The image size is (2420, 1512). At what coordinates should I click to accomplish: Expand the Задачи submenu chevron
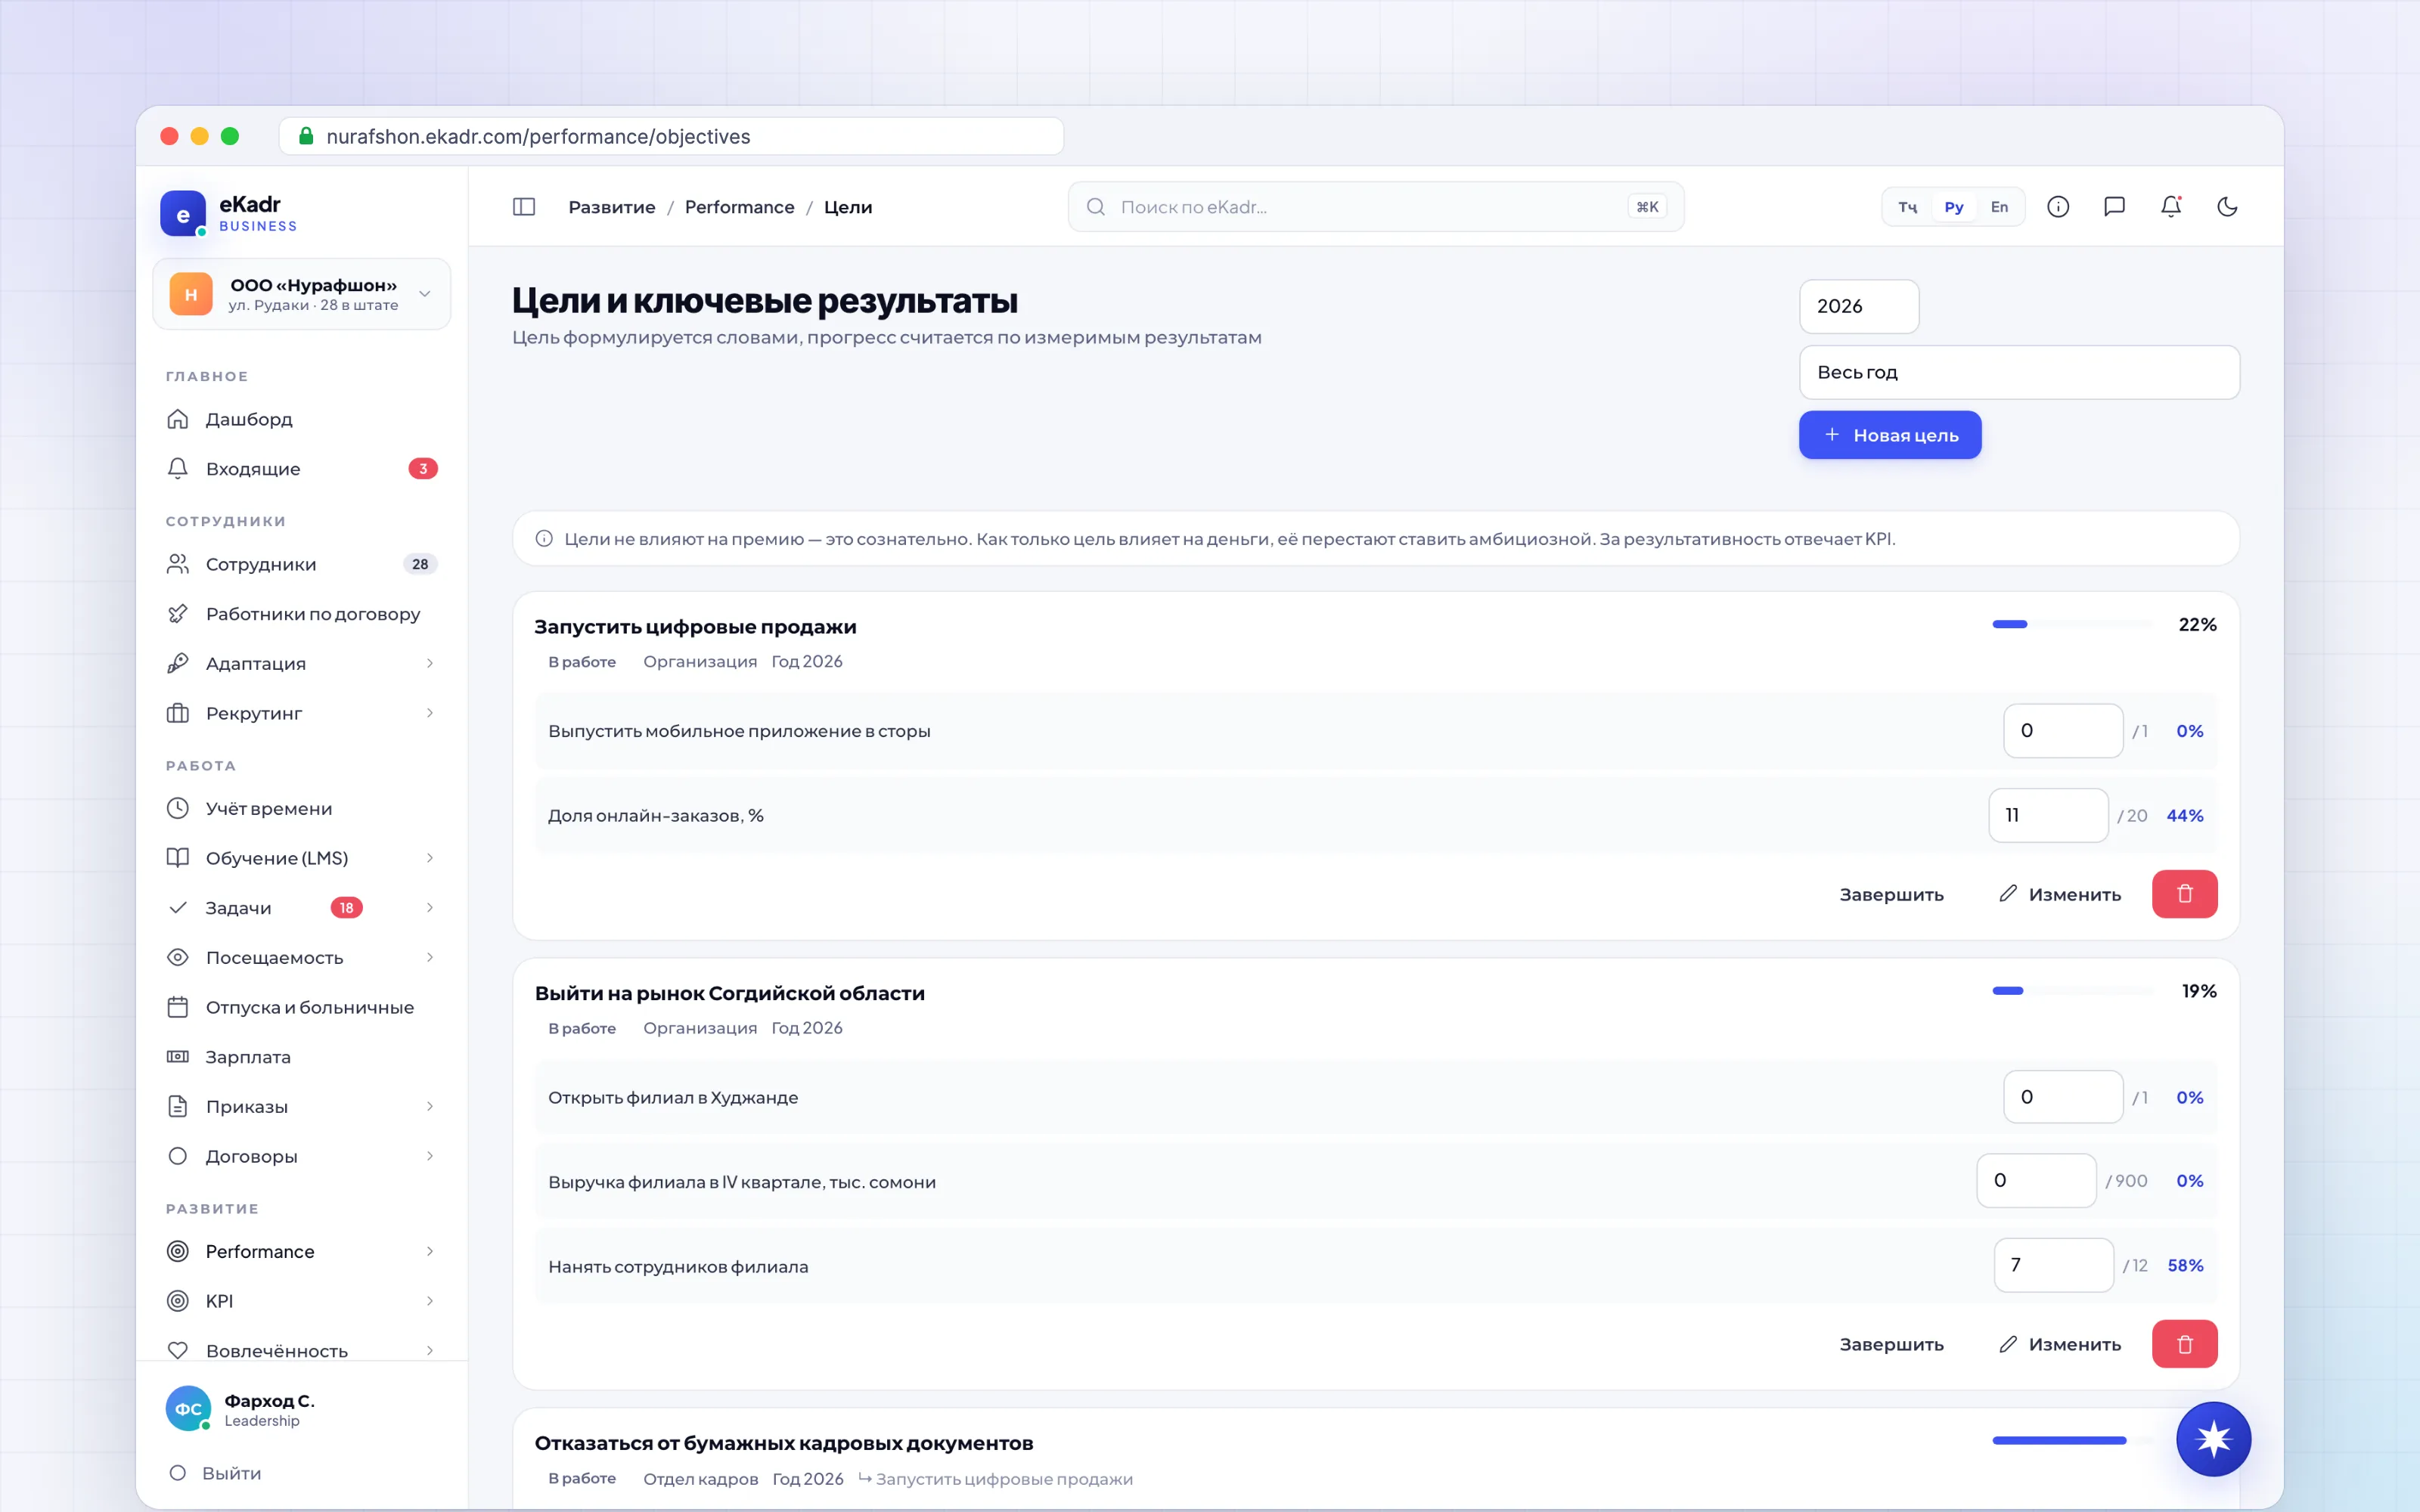[x=430, y=908]
